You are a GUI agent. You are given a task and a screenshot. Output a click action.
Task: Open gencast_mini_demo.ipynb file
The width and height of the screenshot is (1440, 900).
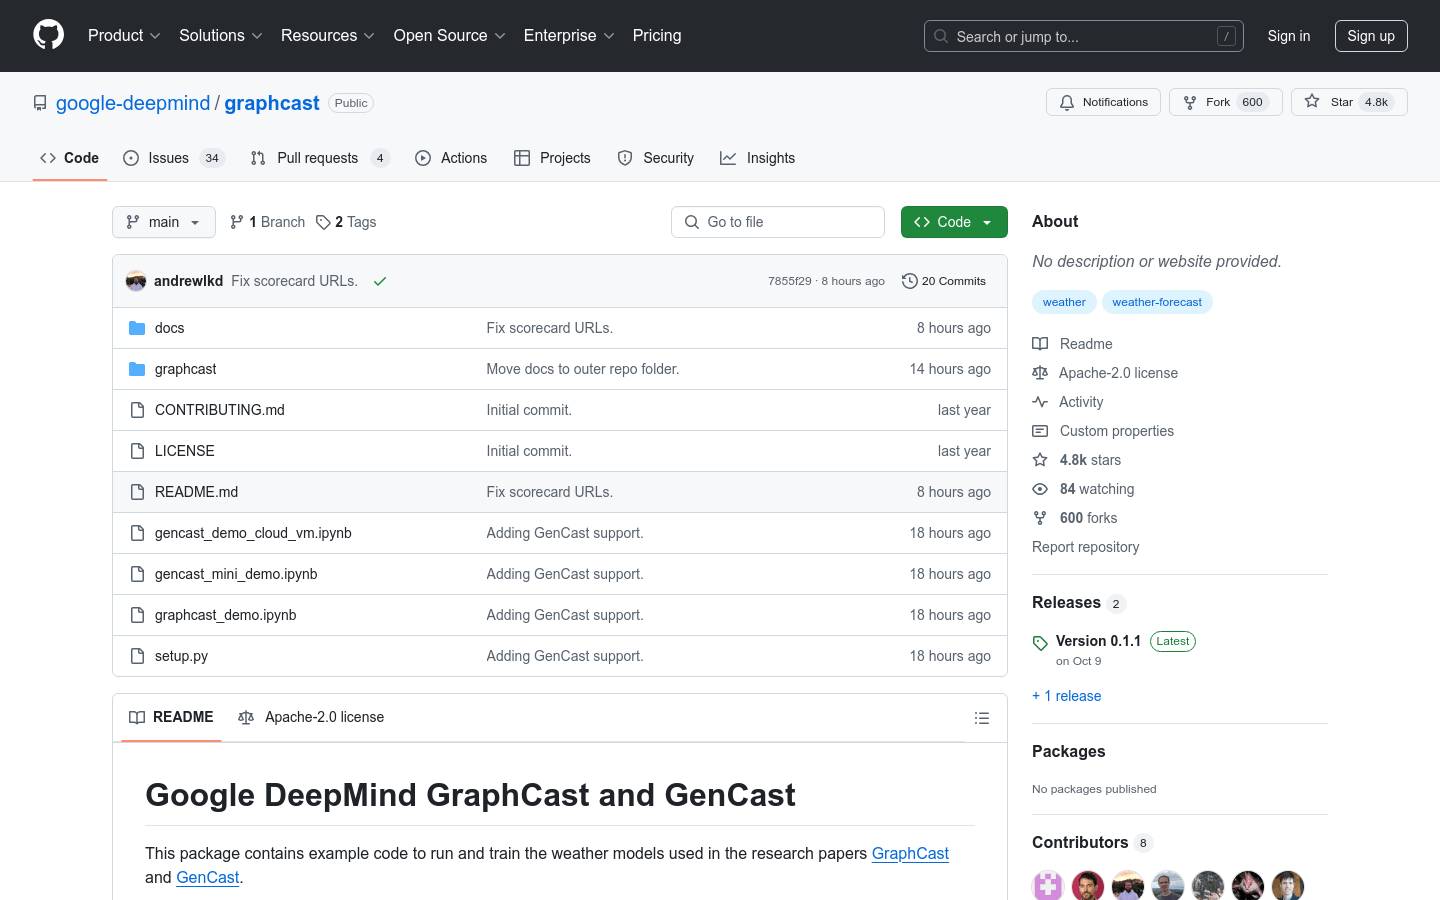tap(236, 574)
